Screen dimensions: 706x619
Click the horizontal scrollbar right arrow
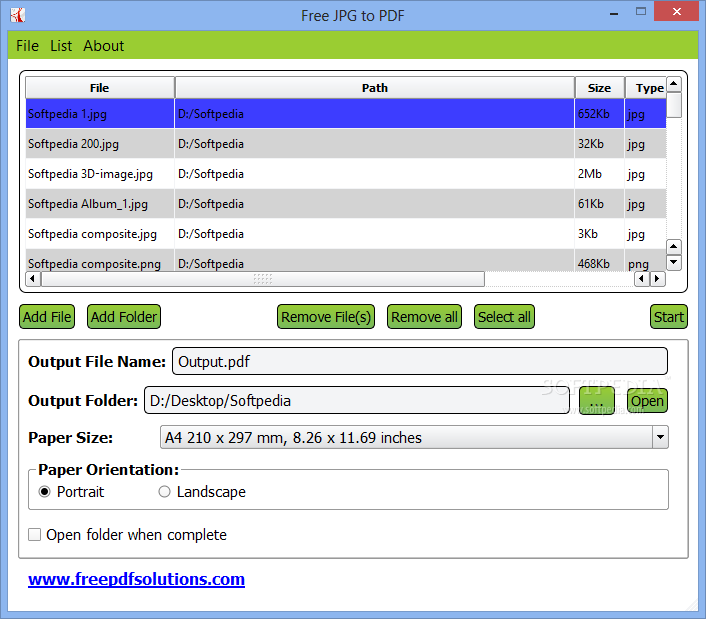tap(657, 279)
